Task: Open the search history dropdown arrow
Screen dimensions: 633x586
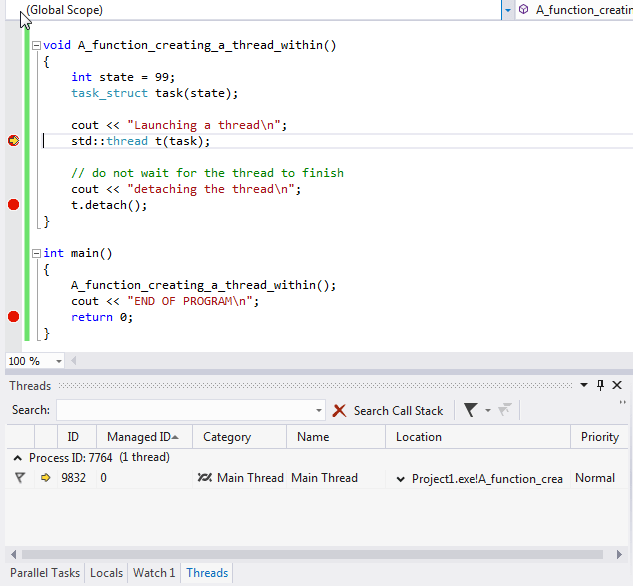Action: [x=319, y=410]
